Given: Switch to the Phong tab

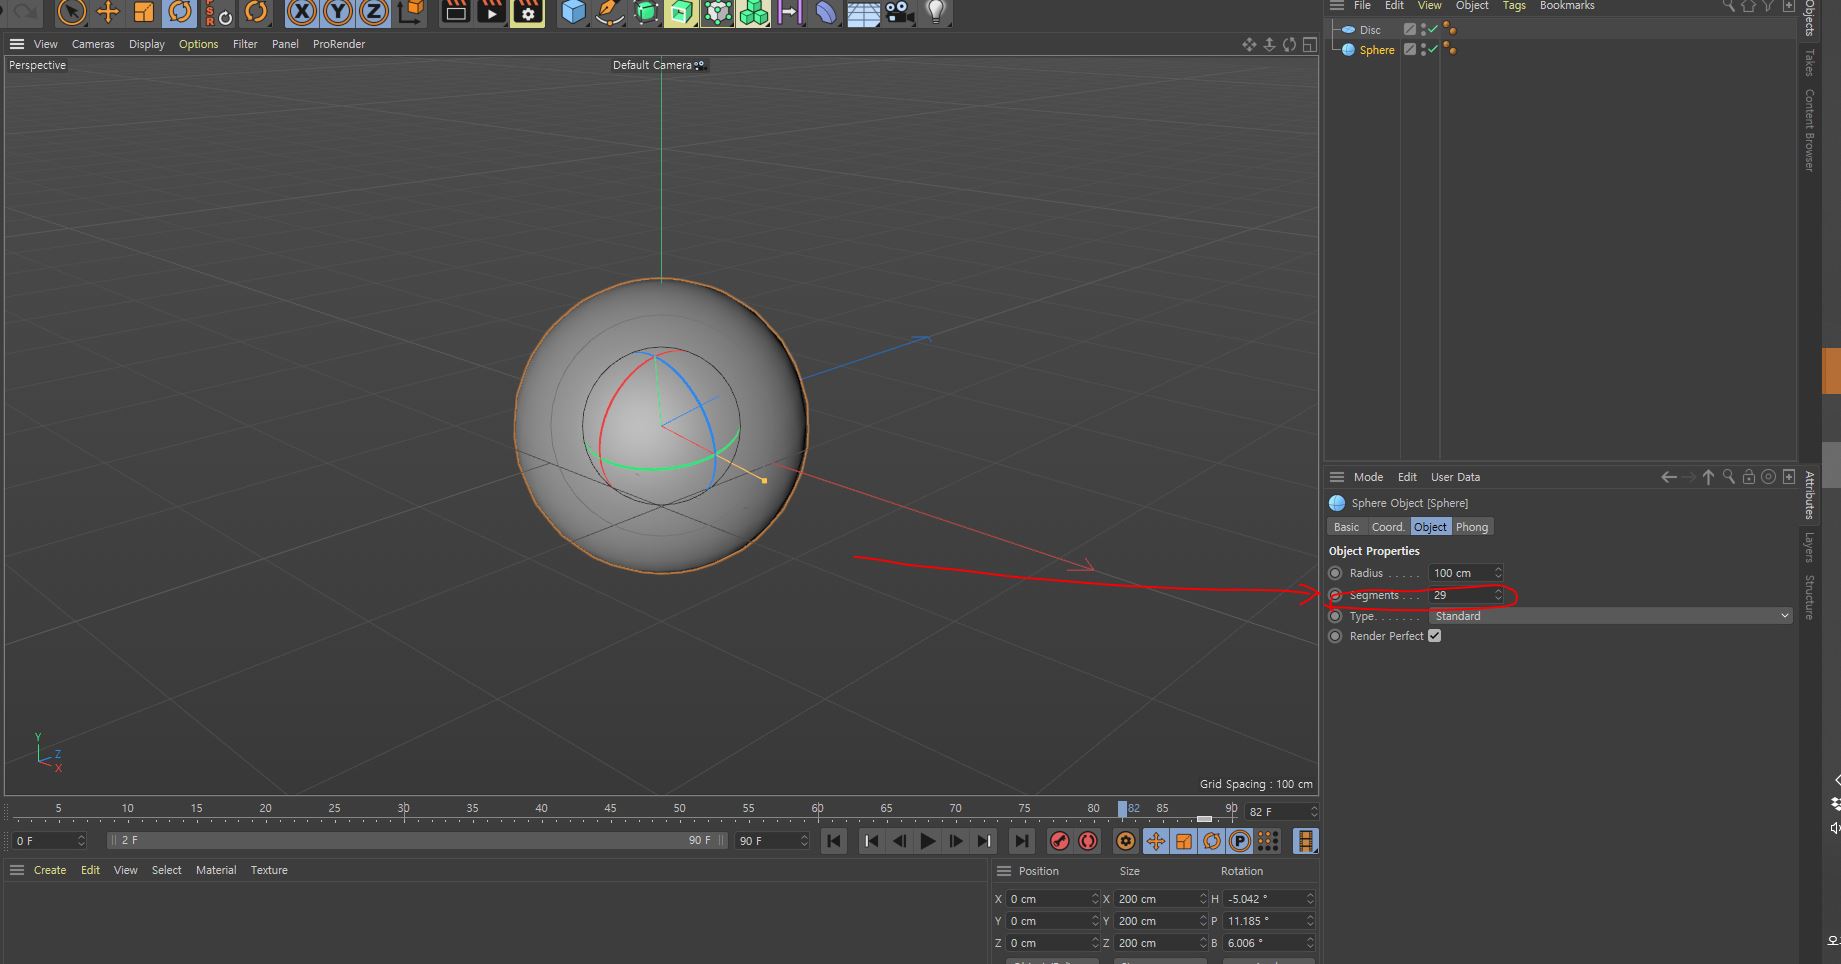Looking at the screenshot, I should 1471,527.
